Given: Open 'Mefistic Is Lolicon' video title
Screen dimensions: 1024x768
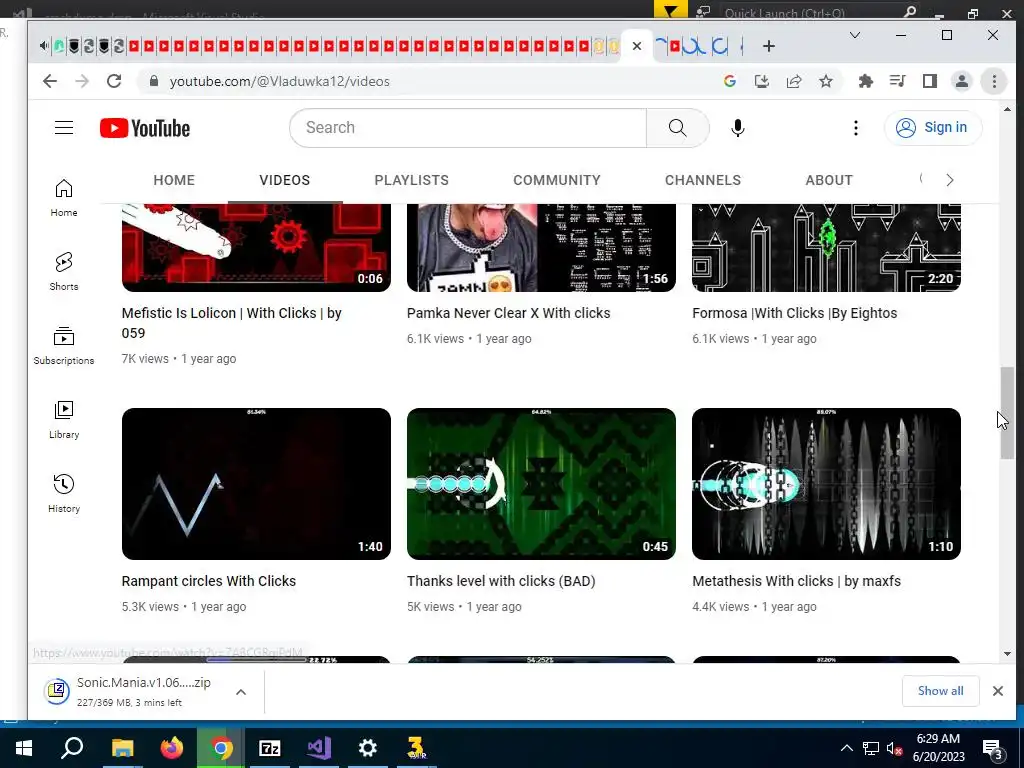Looking at the screenshot, I should (231, 323).
